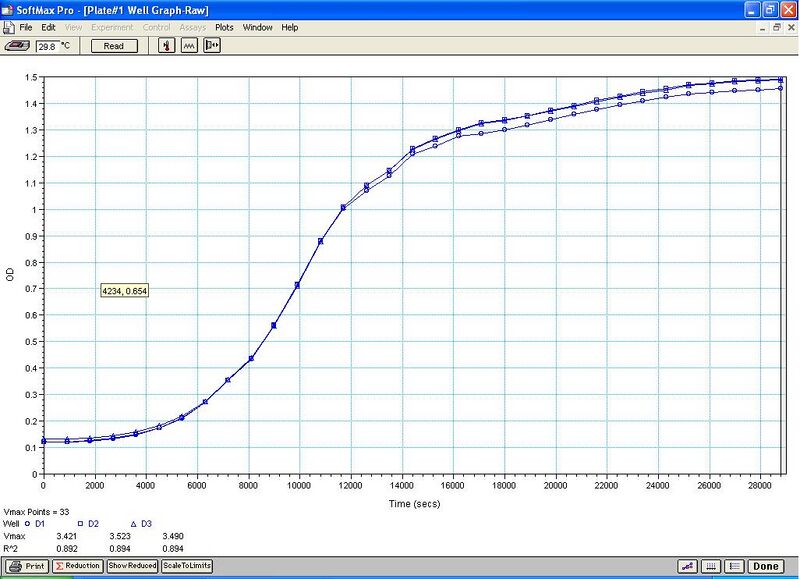Click the drawer open/close icon
The width and height of the screenshot is (800, 579).
212,45
